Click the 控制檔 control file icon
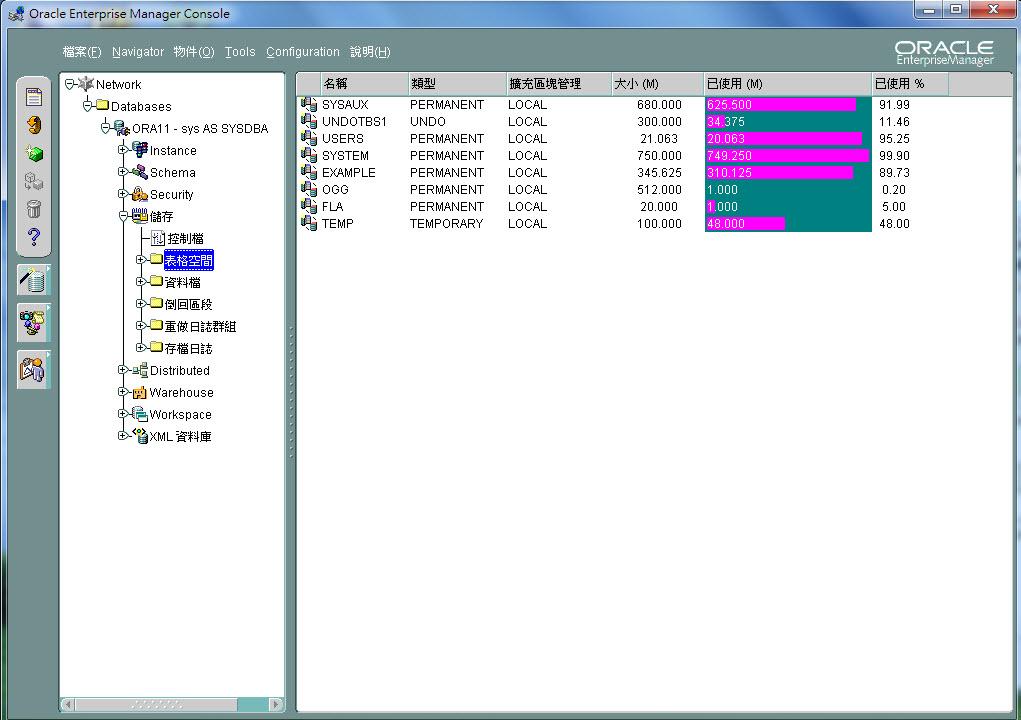This screenshot has width=1021, height=720. pyautogui.click(x=158, y=238)
